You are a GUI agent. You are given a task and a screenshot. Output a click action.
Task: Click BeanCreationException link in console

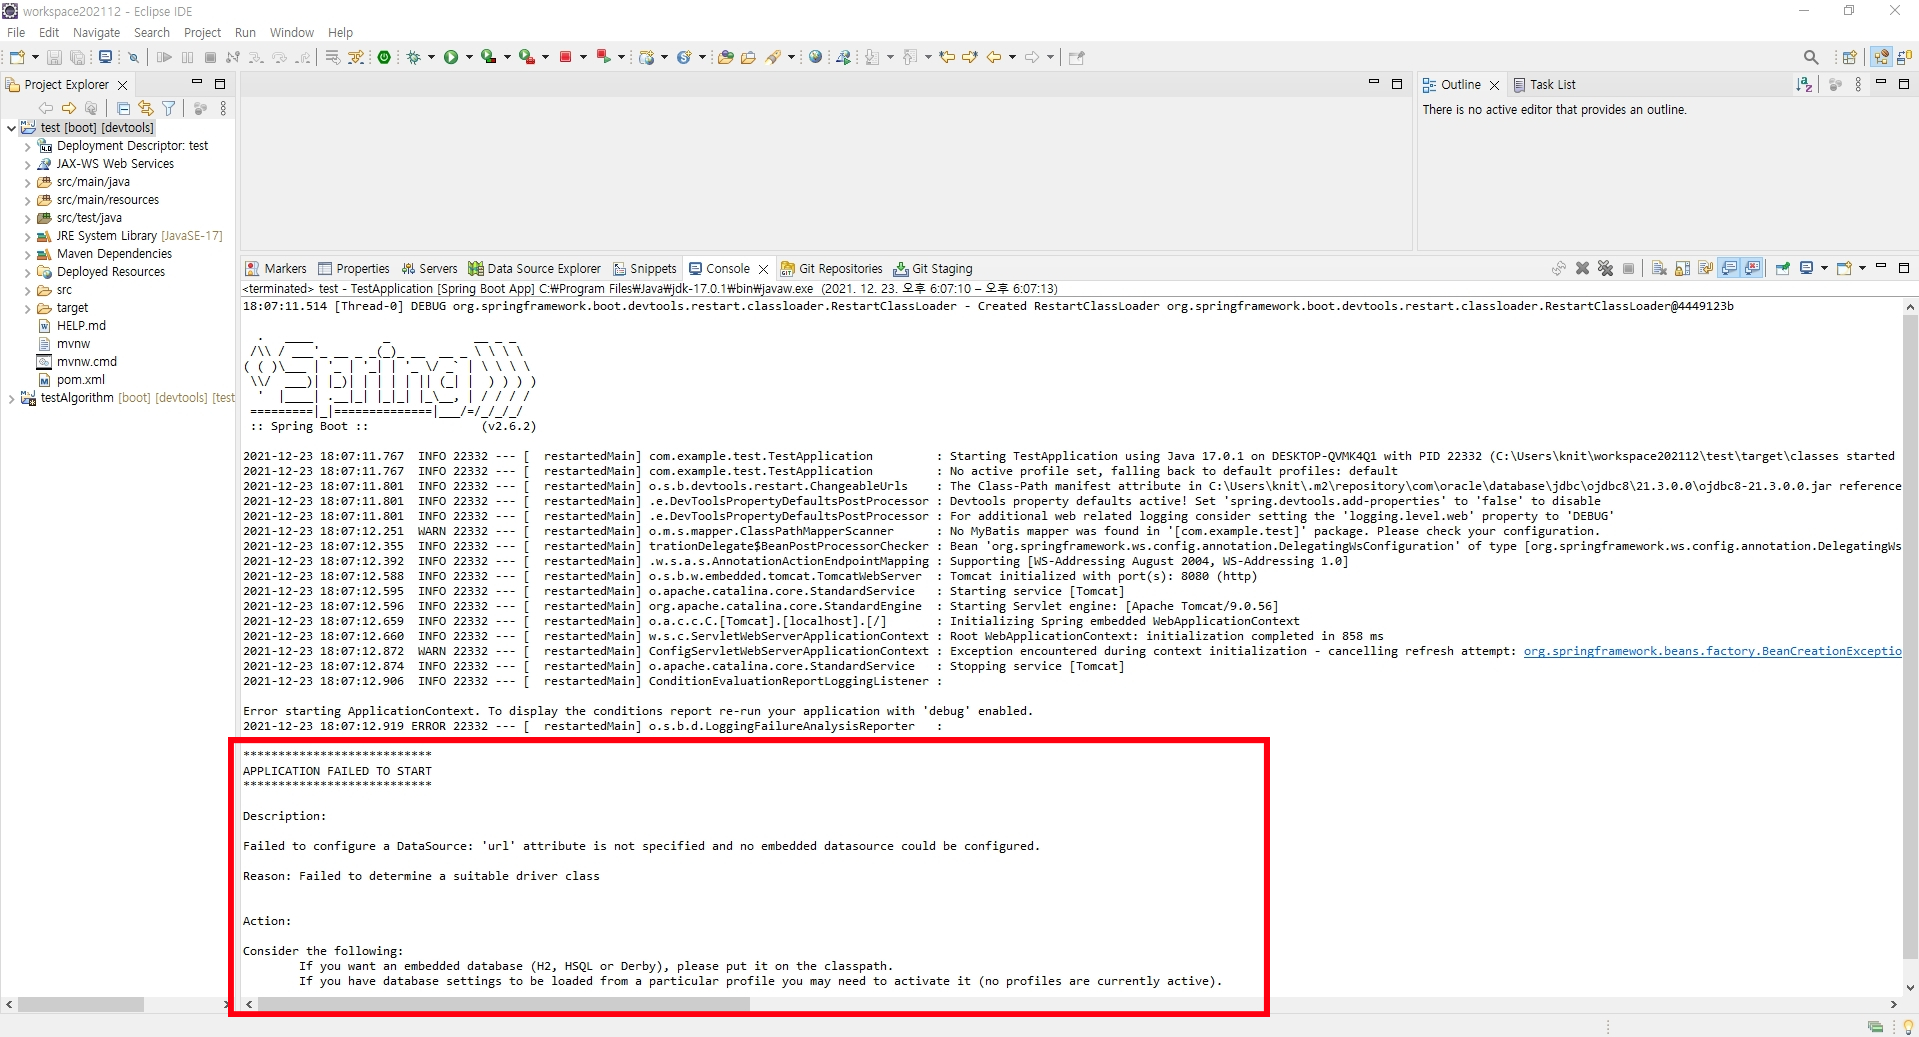point(1712,651)
